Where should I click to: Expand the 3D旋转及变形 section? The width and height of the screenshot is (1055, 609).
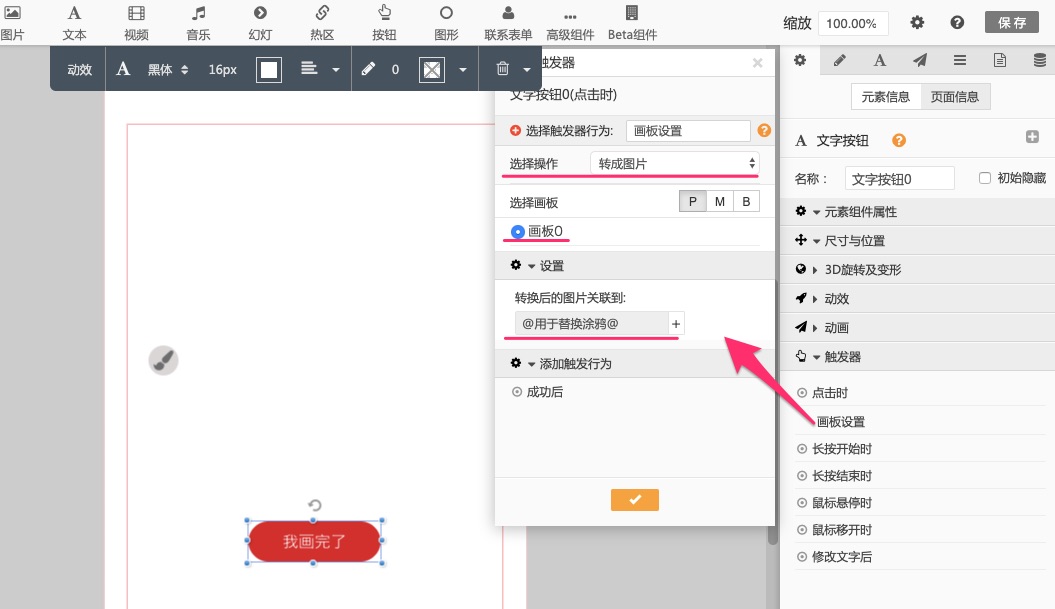pyautogui.click(x=862, y=270)
